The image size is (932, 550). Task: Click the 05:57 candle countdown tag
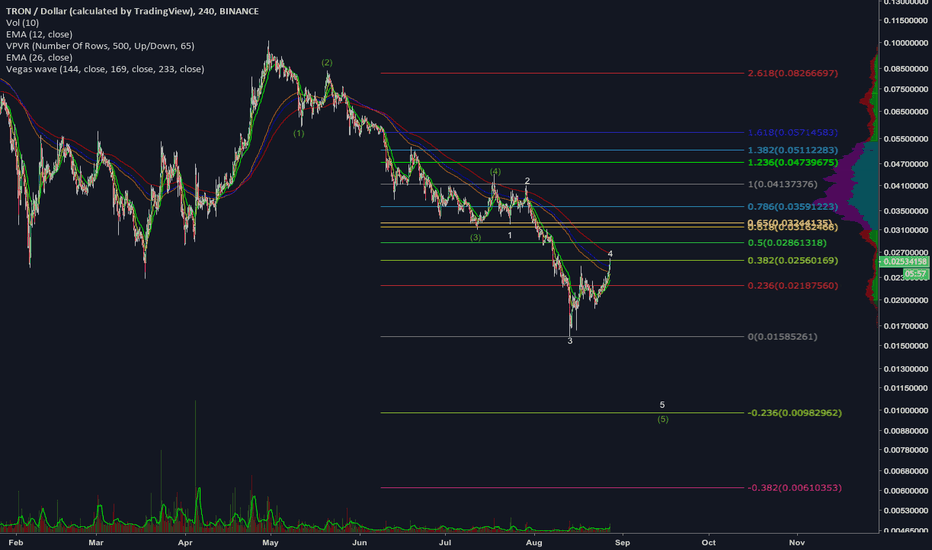coord(916,274)
